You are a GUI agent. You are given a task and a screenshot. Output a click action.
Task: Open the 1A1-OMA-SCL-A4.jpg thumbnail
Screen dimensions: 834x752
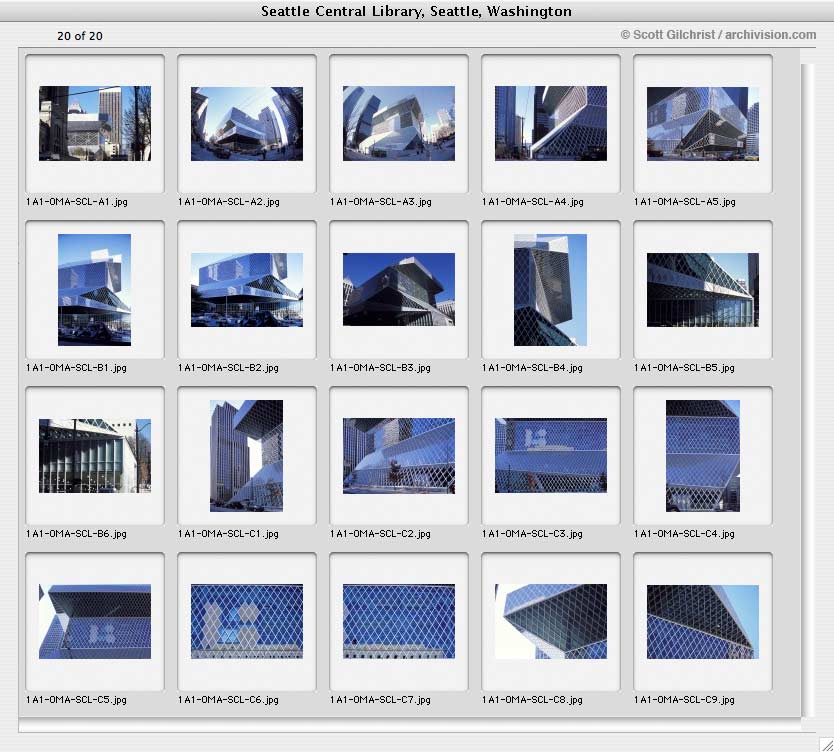pos(551,123)
